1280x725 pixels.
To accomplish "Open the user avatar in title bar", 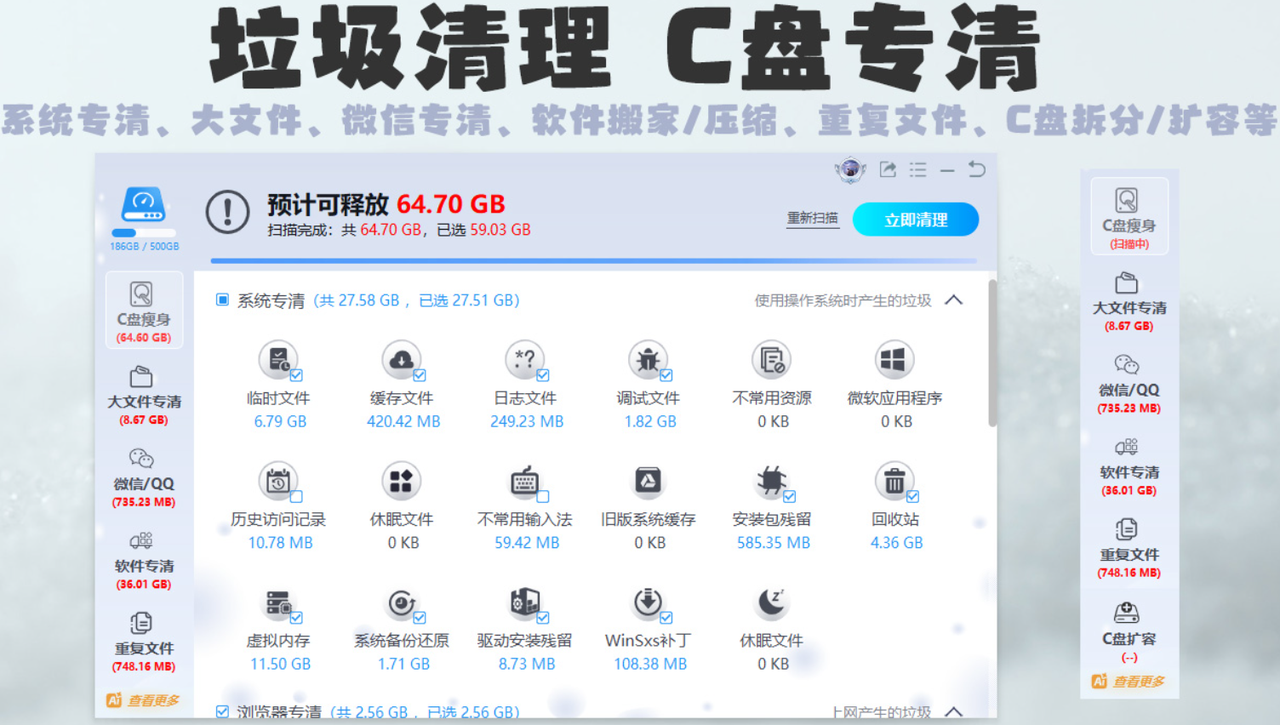I will click(x=850, y=170).
